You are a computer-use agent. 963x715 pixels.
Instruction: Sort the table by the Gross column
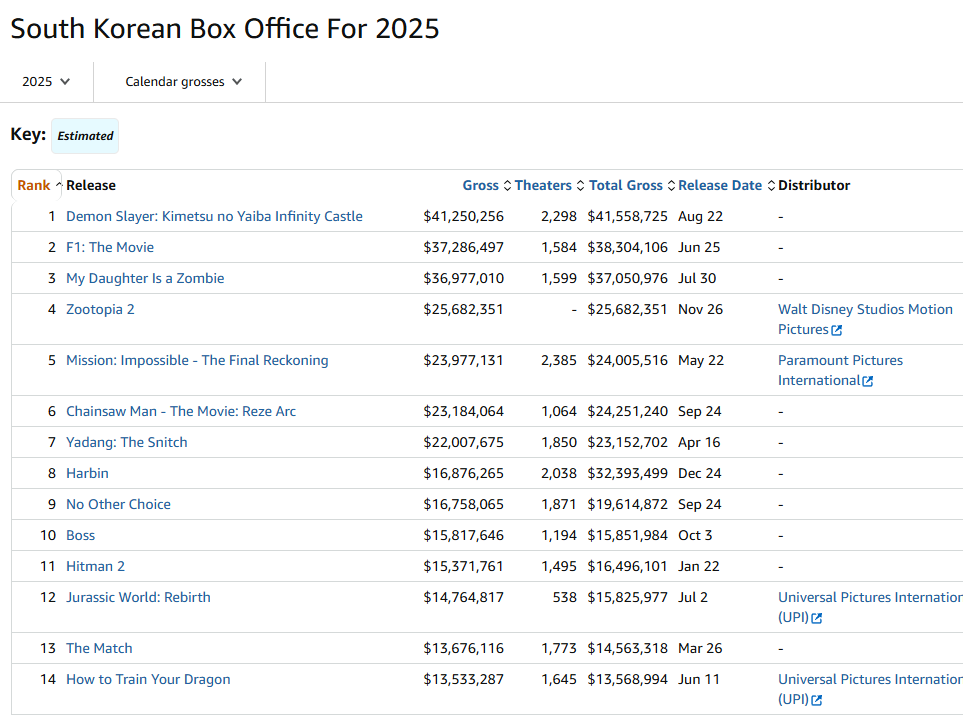click(x=480, y=186)
